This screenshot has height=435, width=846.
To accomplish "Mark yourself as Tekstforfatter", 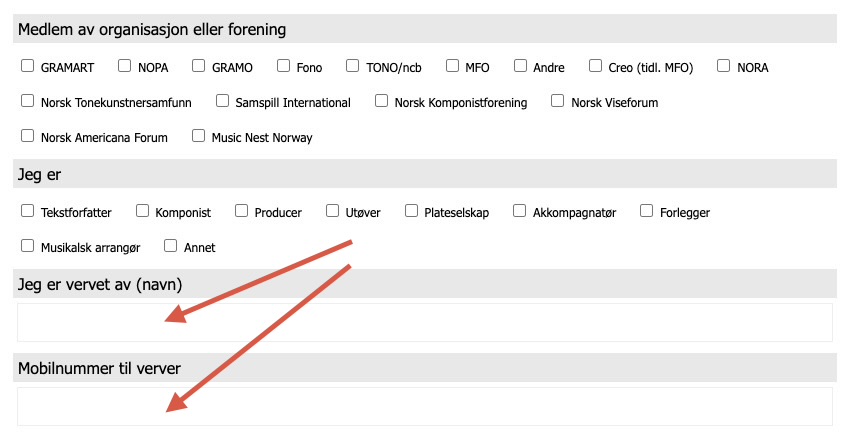I will click(x=28, y=211).
